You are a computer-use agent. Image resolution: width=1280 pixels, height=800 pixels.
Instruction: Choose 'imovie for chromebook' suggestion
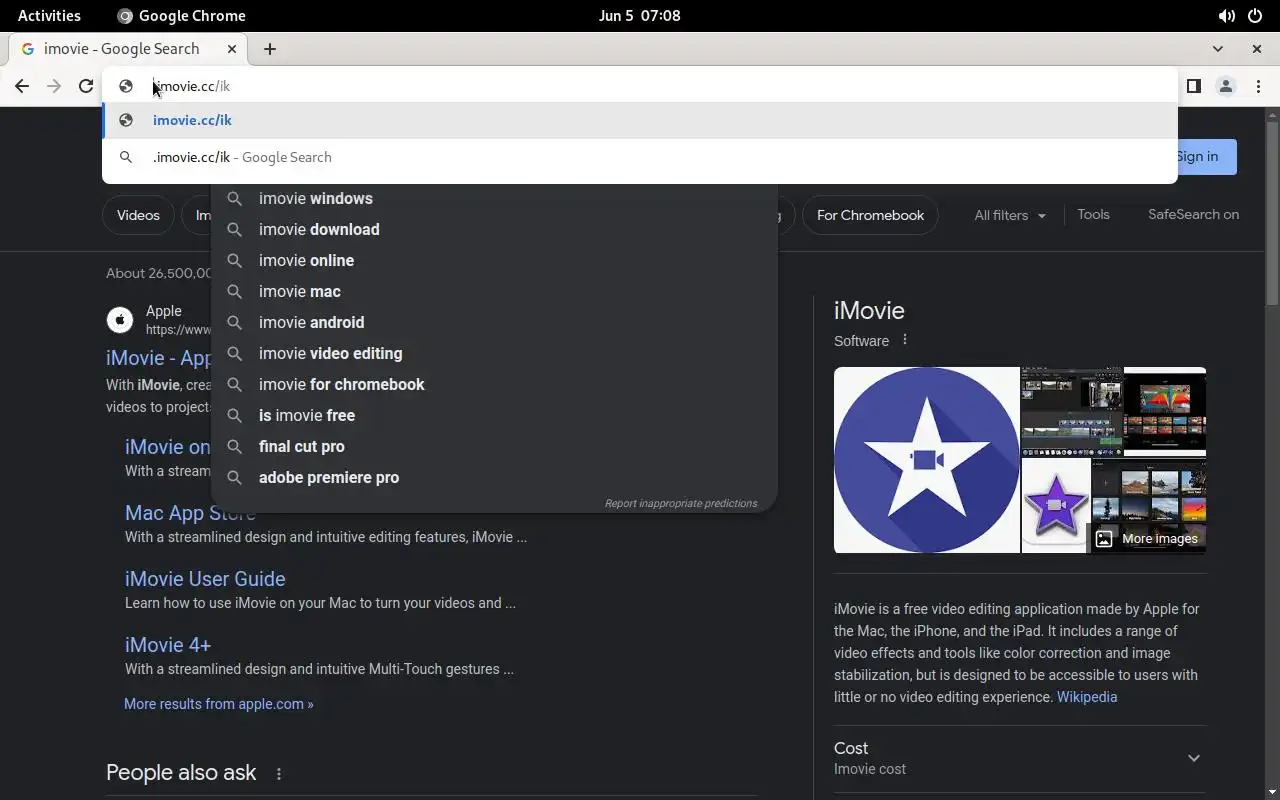494,384
